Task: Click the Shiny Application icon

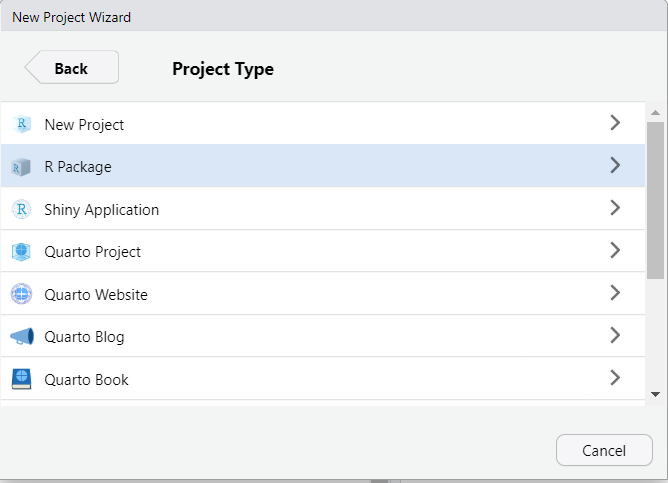Action: [x=21, y=210]
